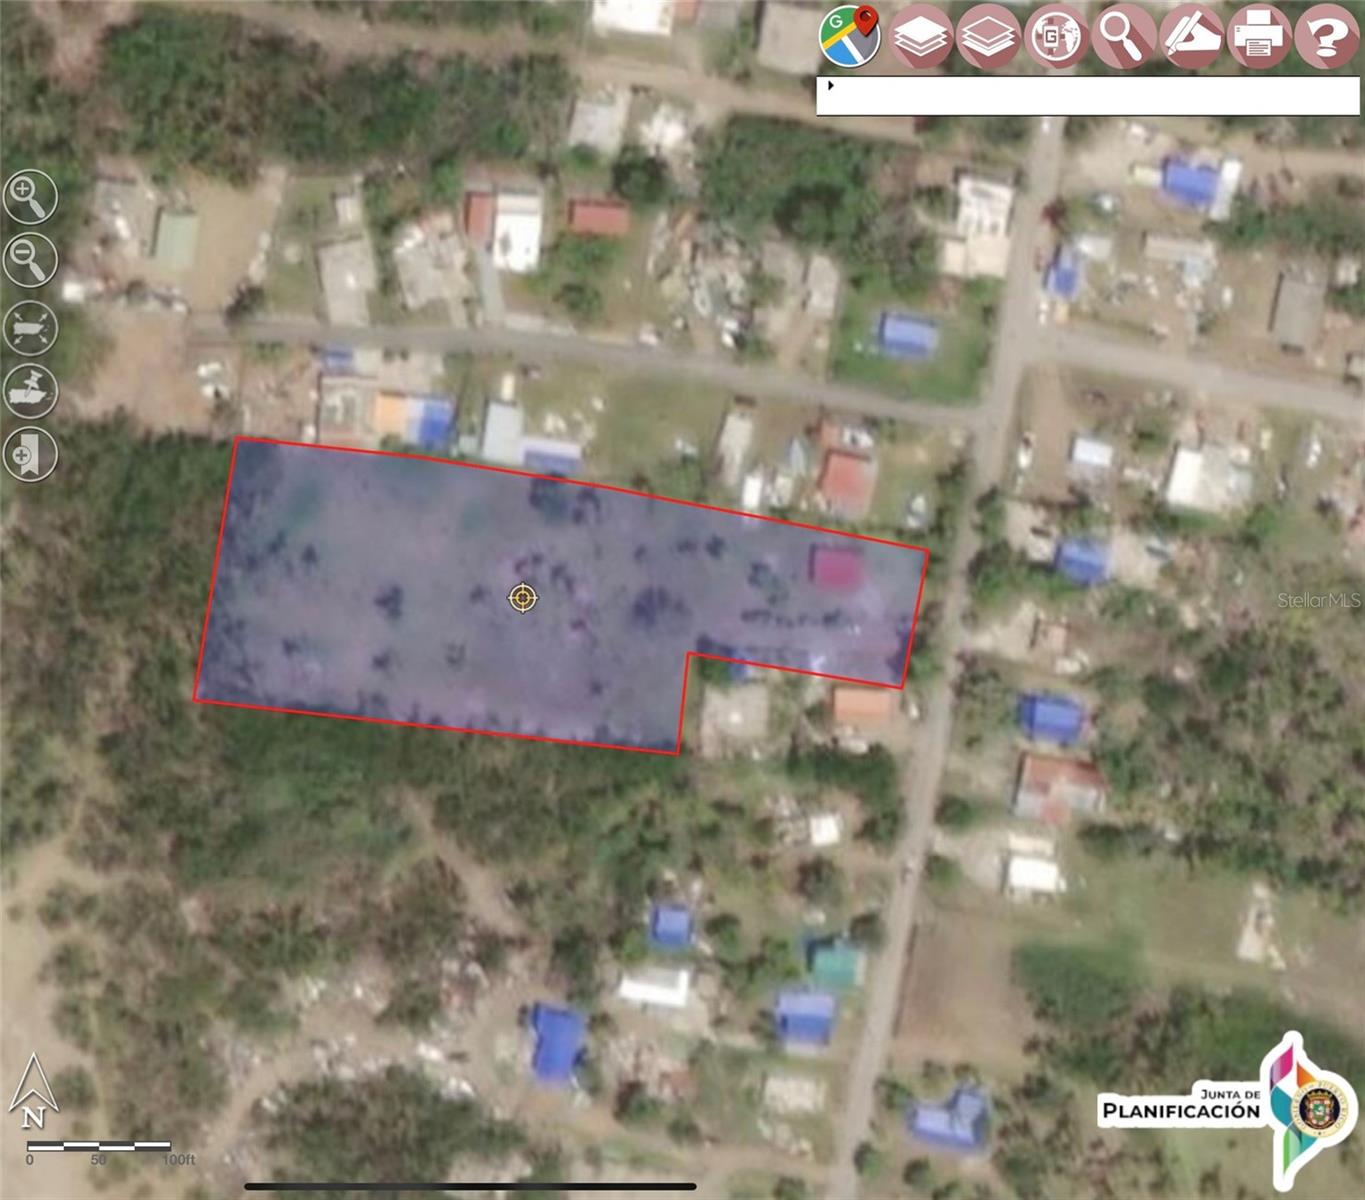Click the pushpin on island icon
Viewport: 1365px width, 1200px height.
pos(30,390)
